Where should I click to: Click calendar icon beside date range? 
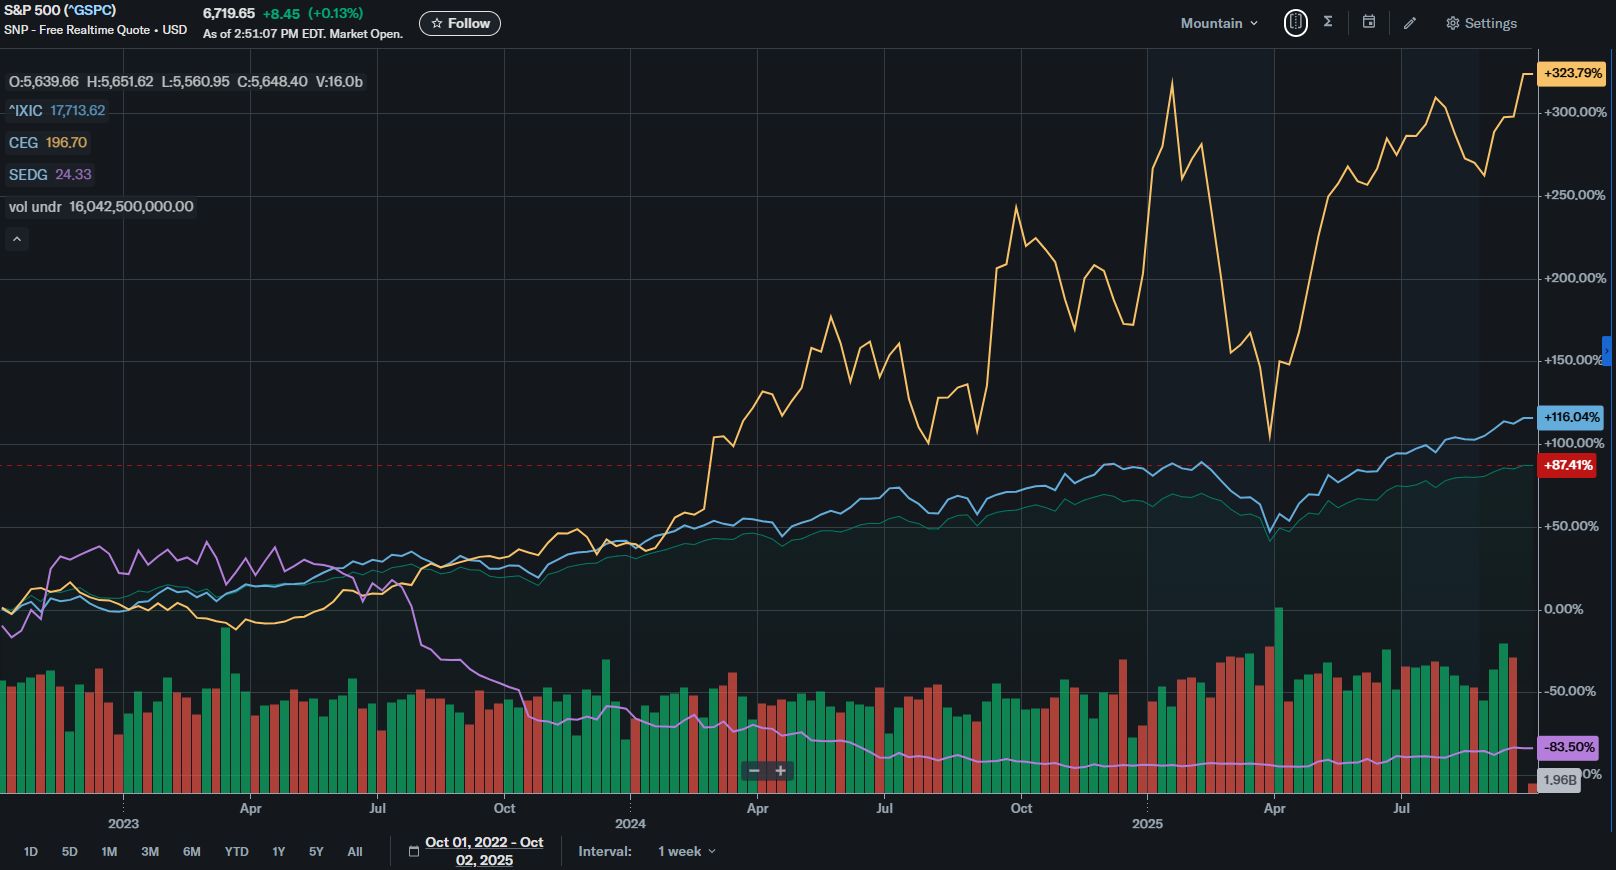pyautogui.click(x=414, y=851)
